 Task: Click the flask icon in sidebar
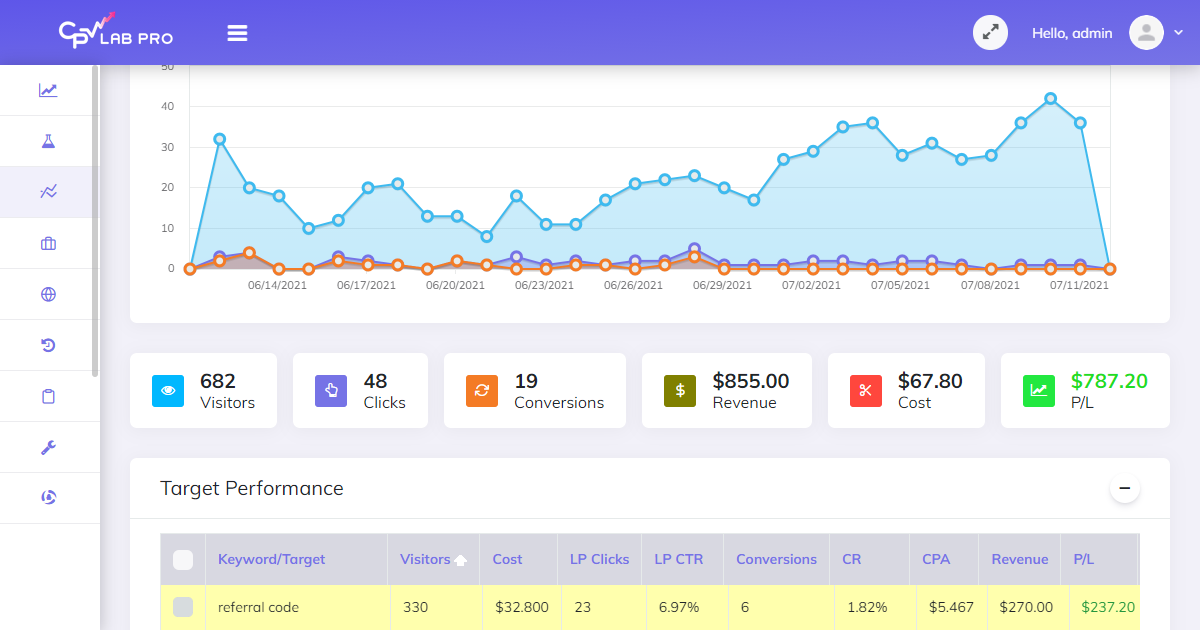(48, 141)
